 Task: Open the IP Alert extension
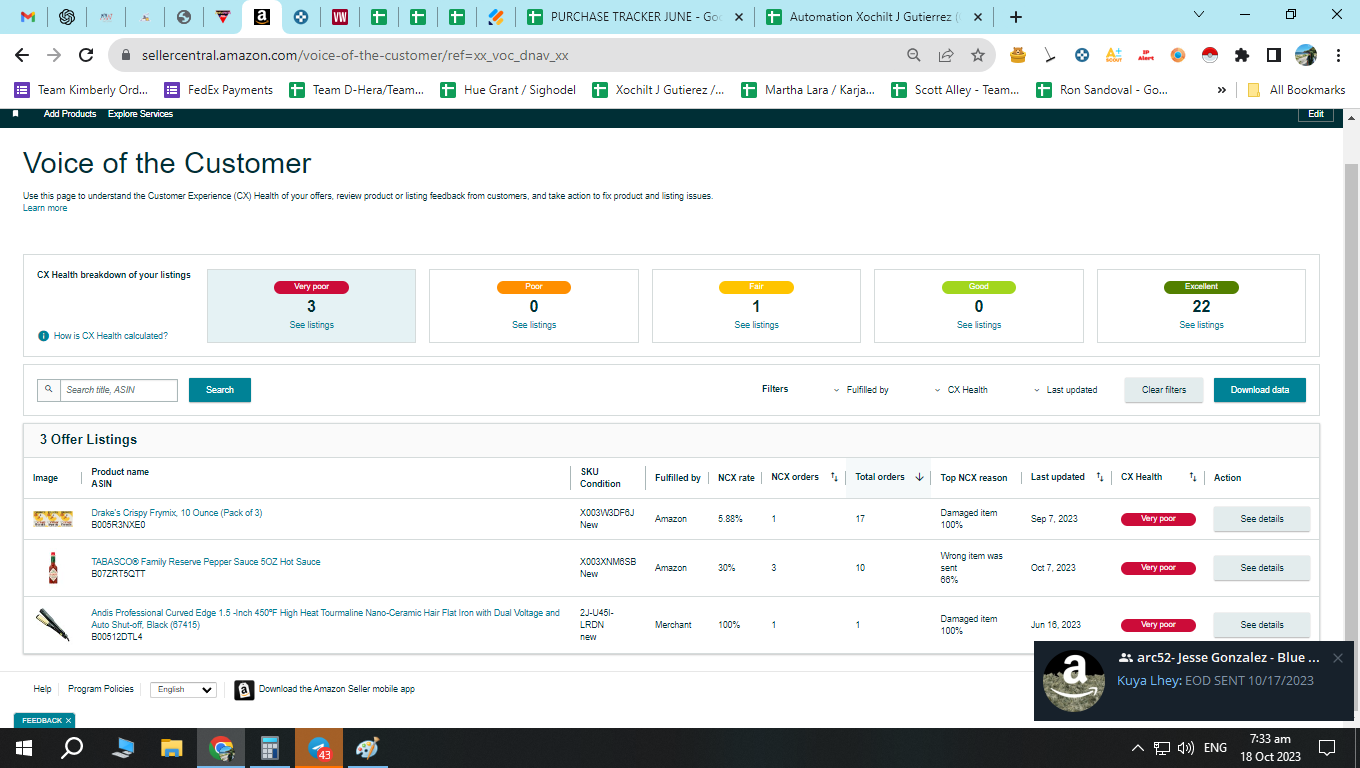[1146, 55]
